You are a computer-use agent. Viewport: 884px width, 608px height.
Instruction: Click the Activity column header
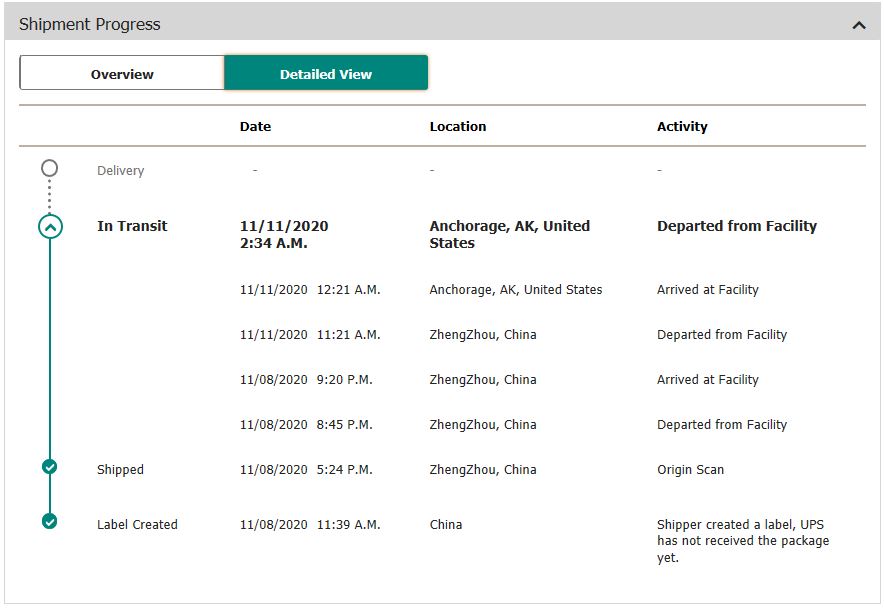tap(682, 127)
